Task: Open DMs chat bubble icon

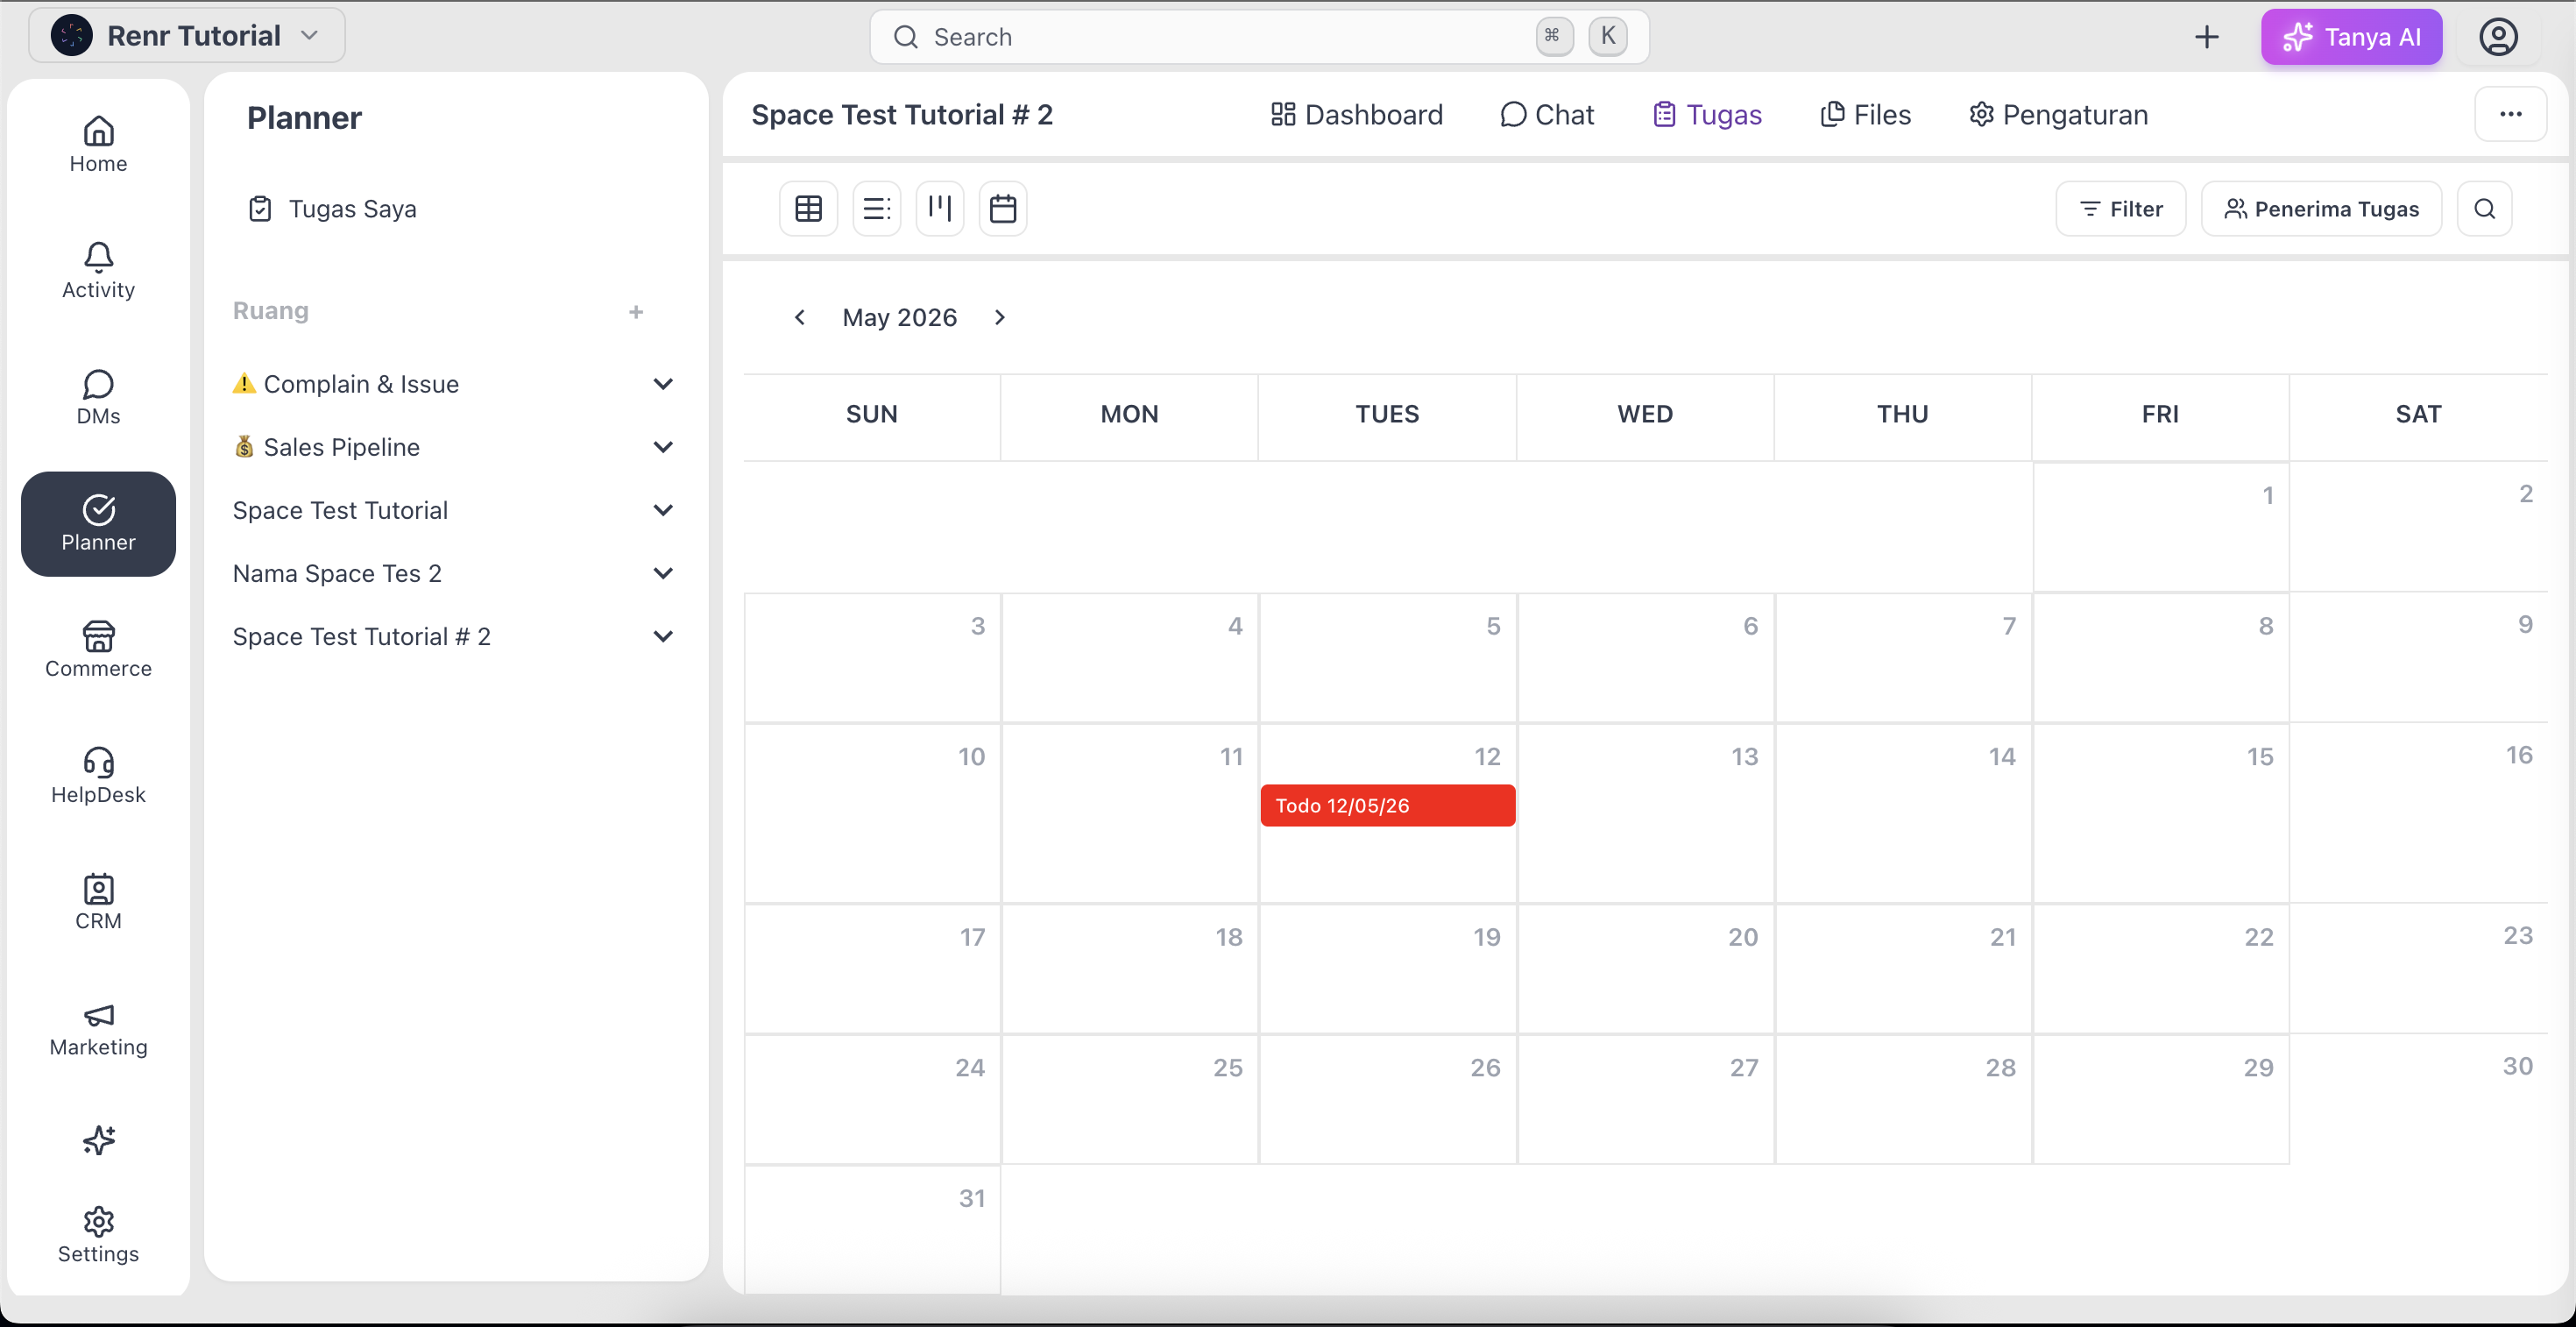Action: 98,397
